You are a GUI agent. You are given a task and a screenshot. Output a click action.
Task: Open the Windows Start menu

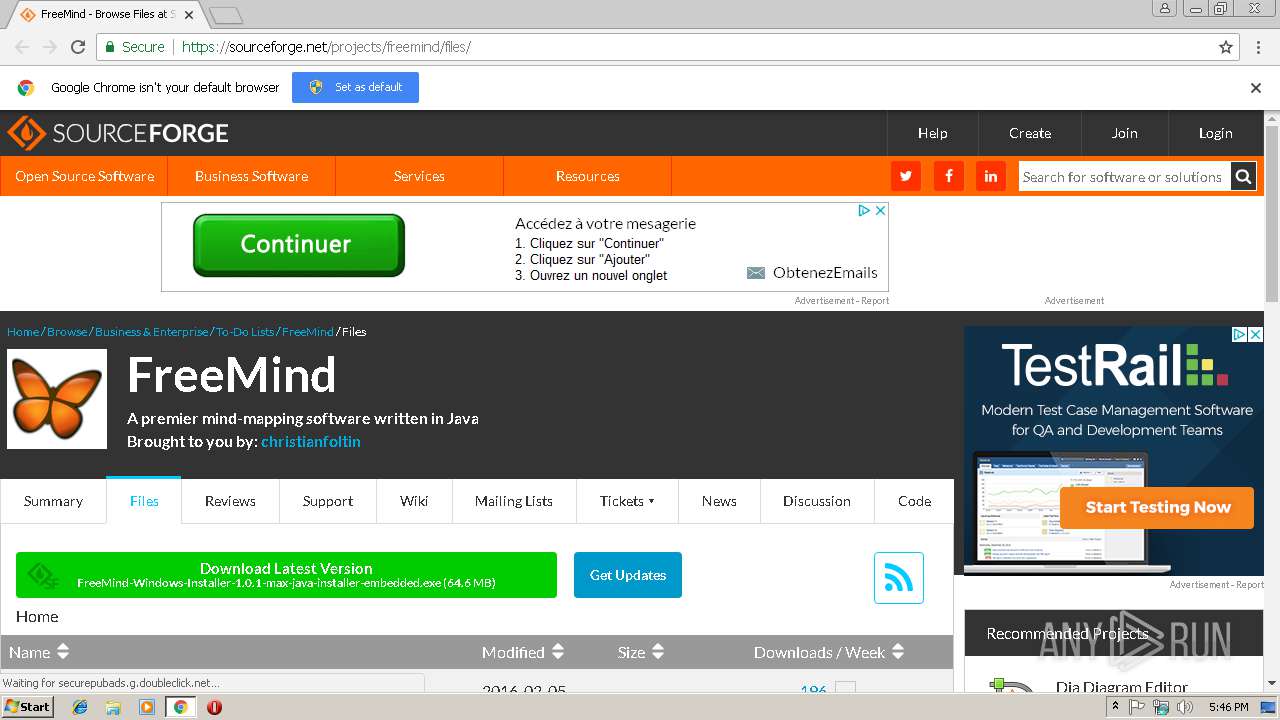28,706
